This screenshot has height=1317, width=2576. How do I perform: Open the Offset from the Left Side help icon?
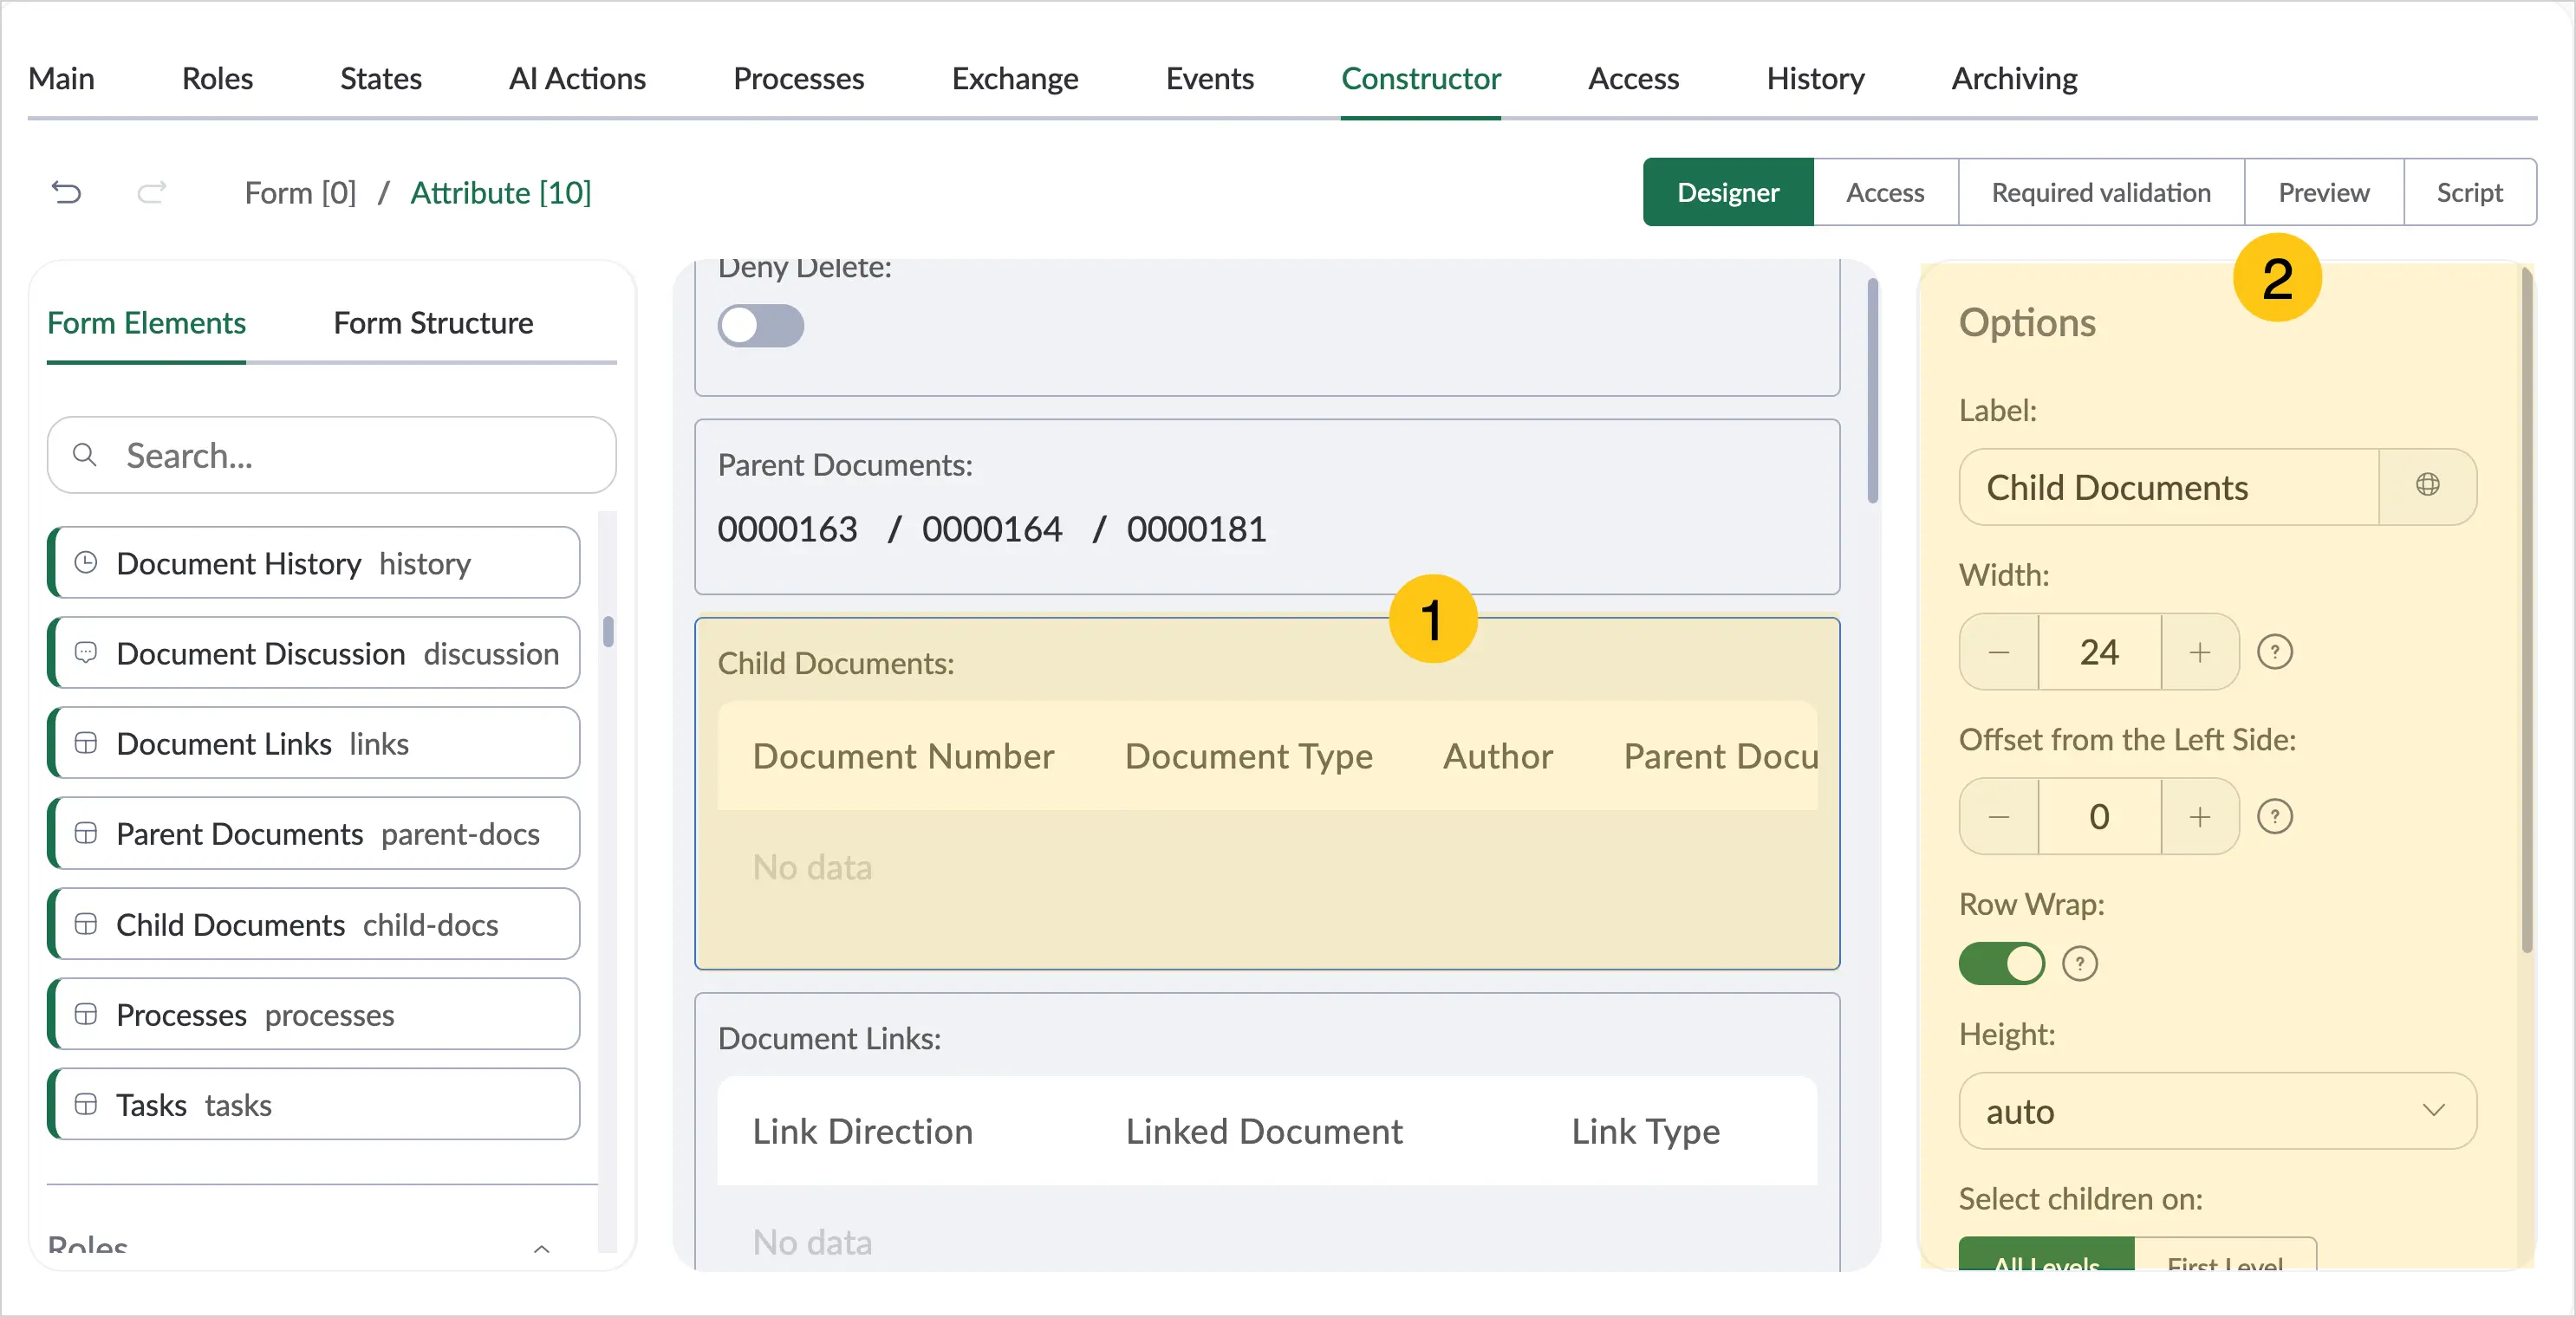pos(2275,817)
